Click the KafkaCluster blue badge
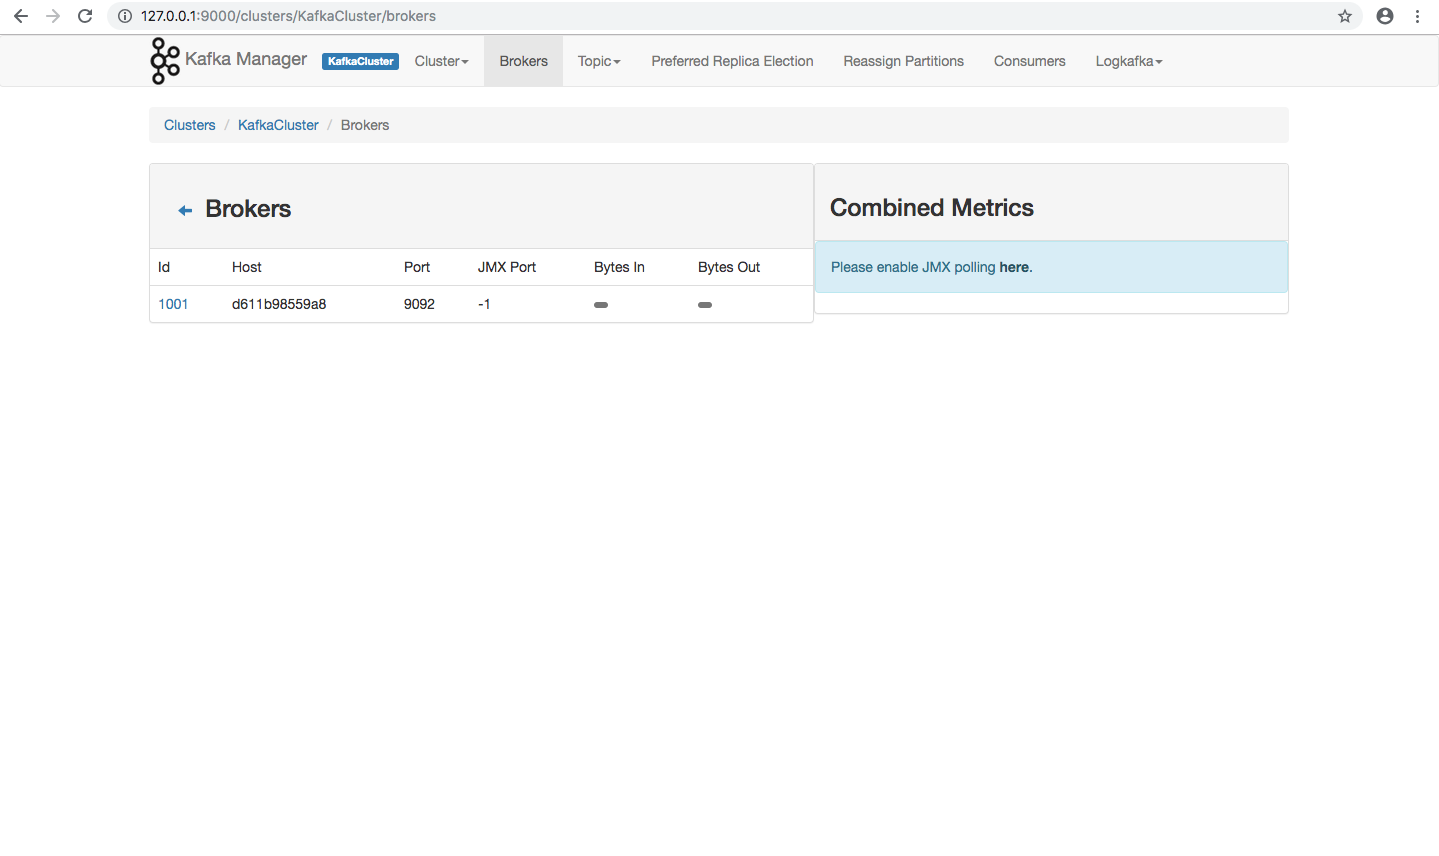 tap(360, 61)
